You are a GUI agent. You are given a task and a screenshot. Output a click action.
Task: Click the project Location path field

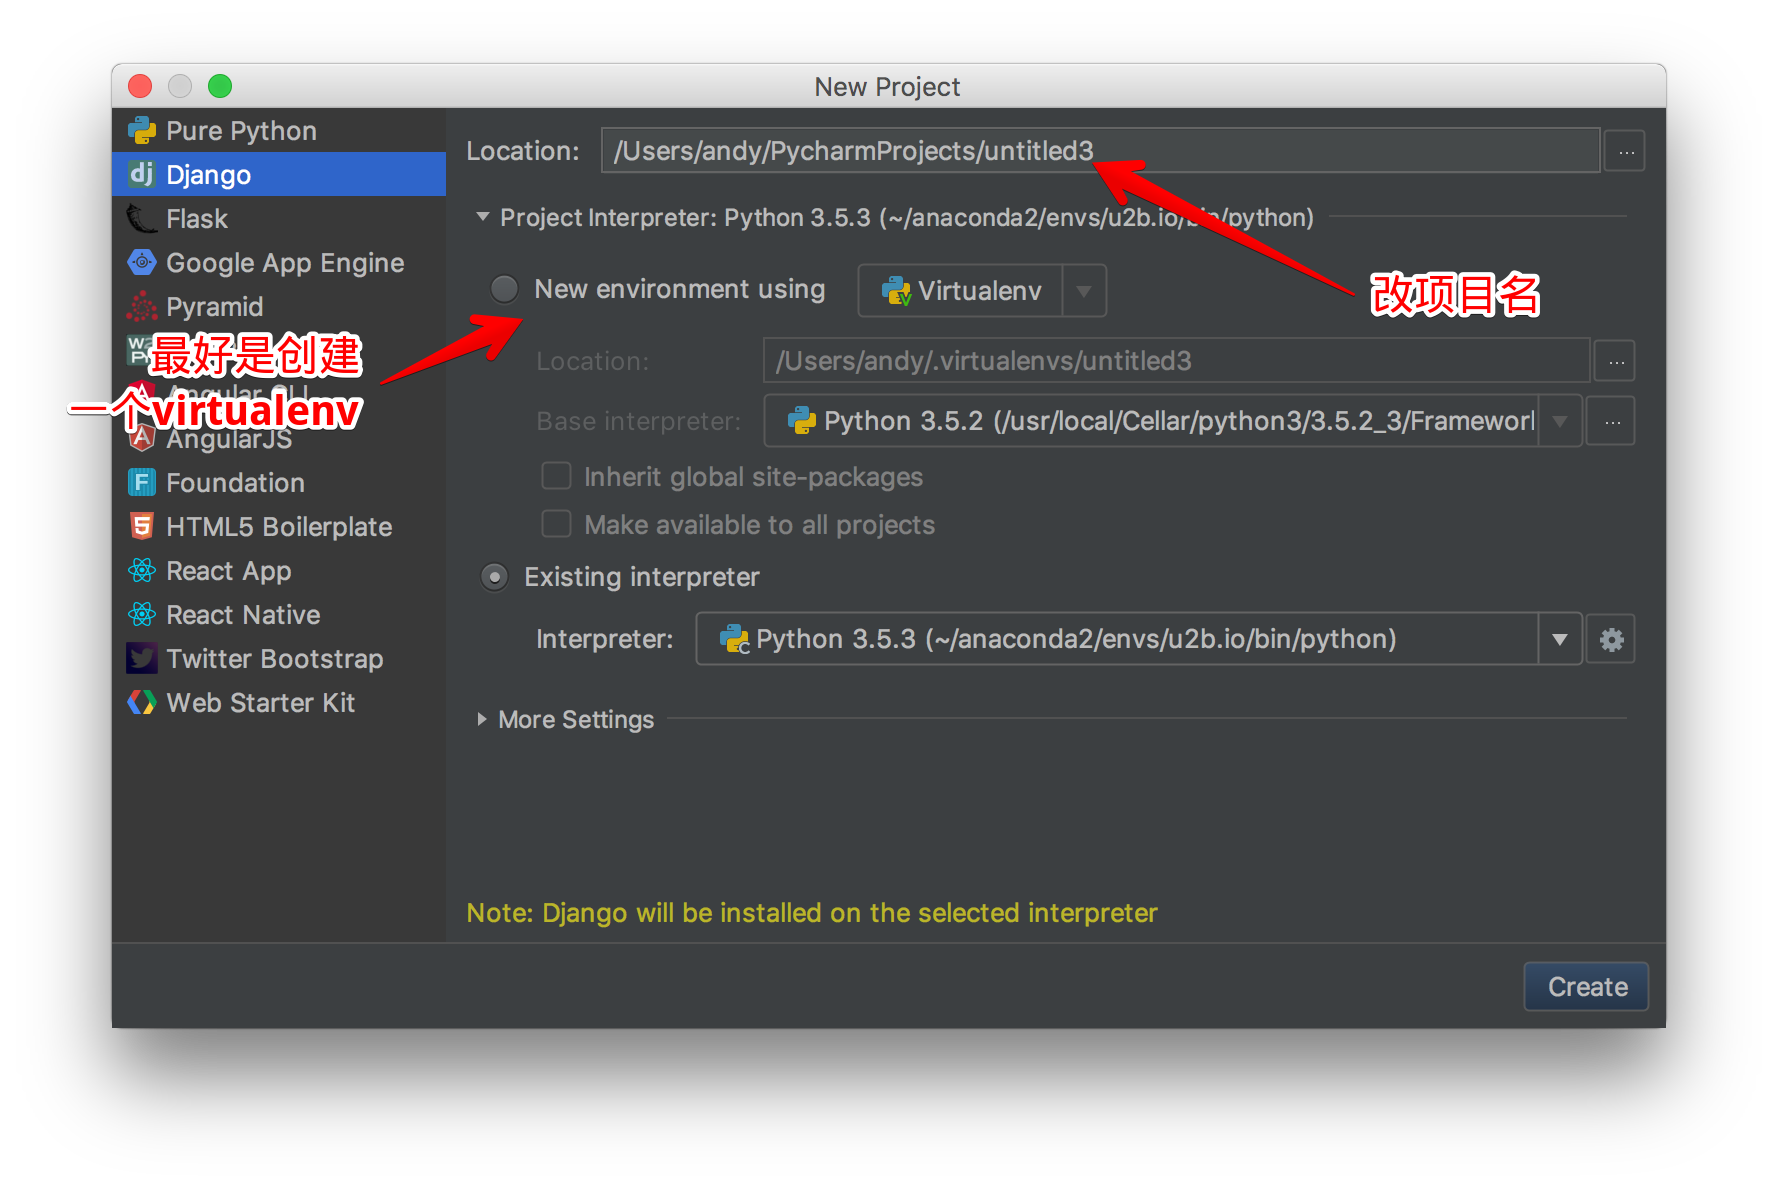coord(1100,151)
